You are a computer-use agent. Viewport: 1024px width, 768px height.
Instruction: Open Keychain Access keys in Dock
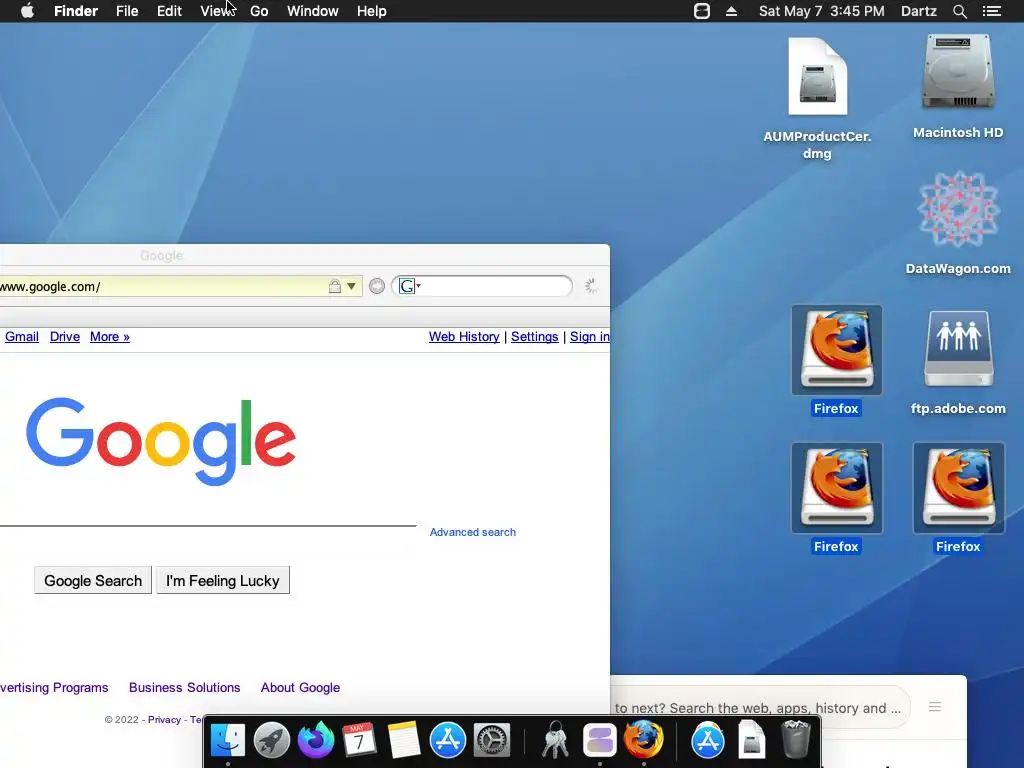555,740
